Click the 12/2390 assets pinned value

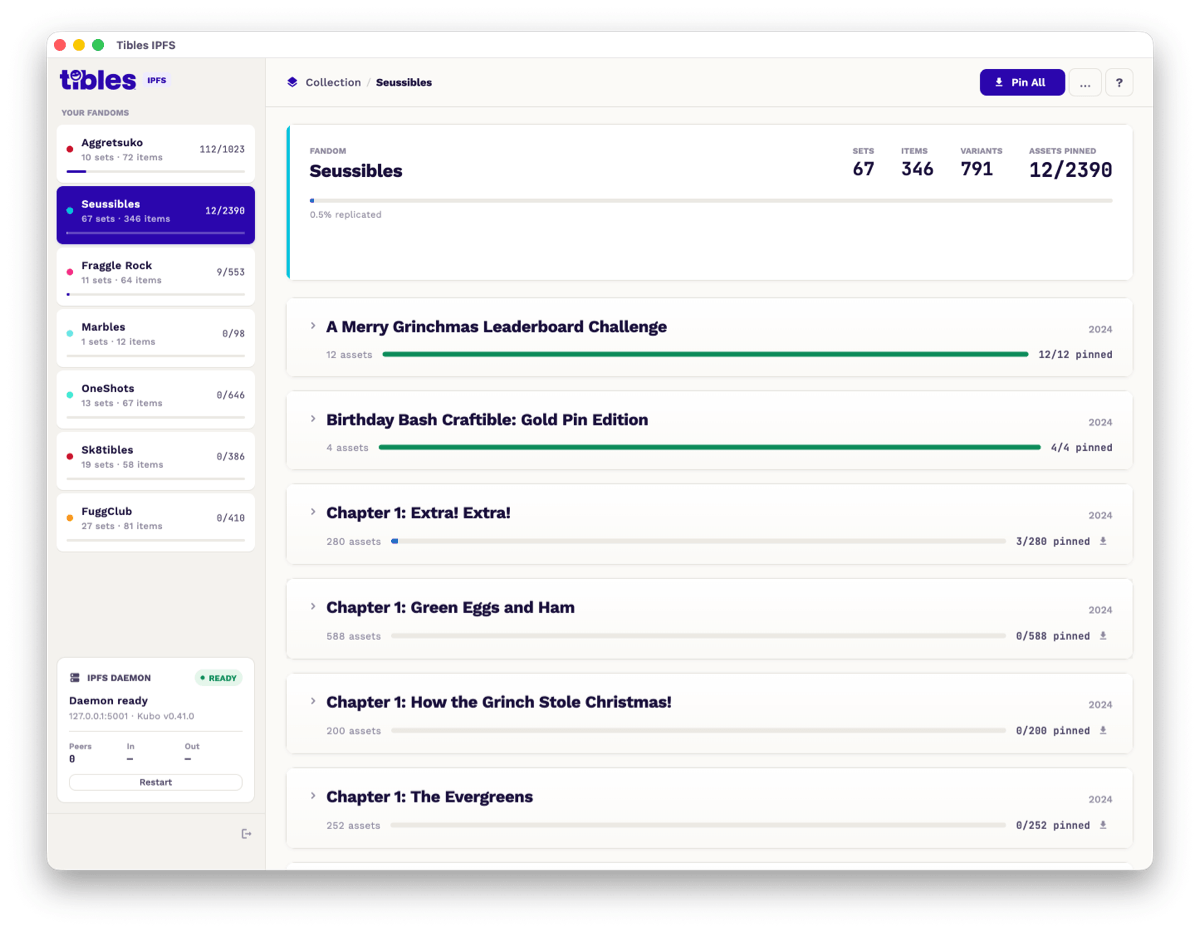[x=1071, y=170]
